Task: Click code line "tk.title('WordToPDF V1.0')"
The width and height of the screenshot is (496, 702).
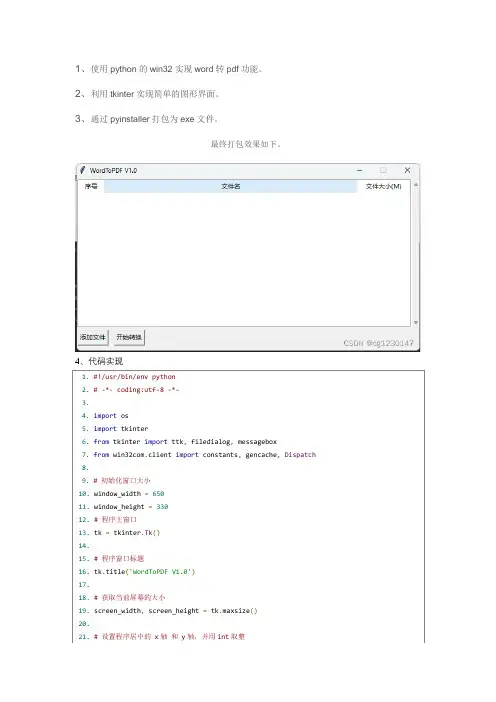Action: [x=144, y=572]
